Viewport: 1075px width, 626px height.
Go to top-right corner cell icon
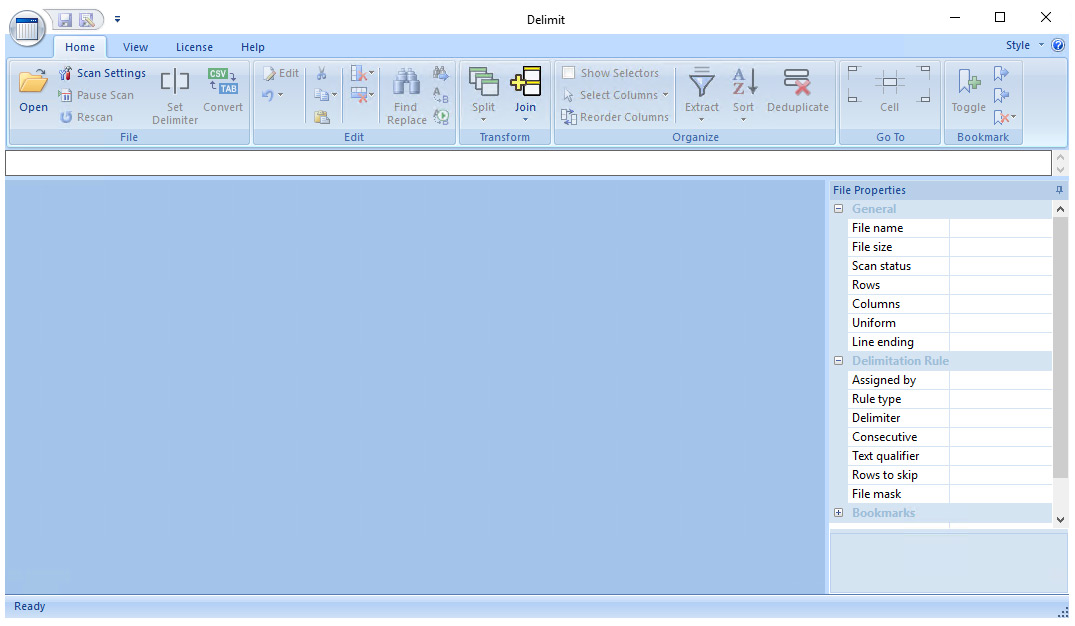tap(925, 71)
